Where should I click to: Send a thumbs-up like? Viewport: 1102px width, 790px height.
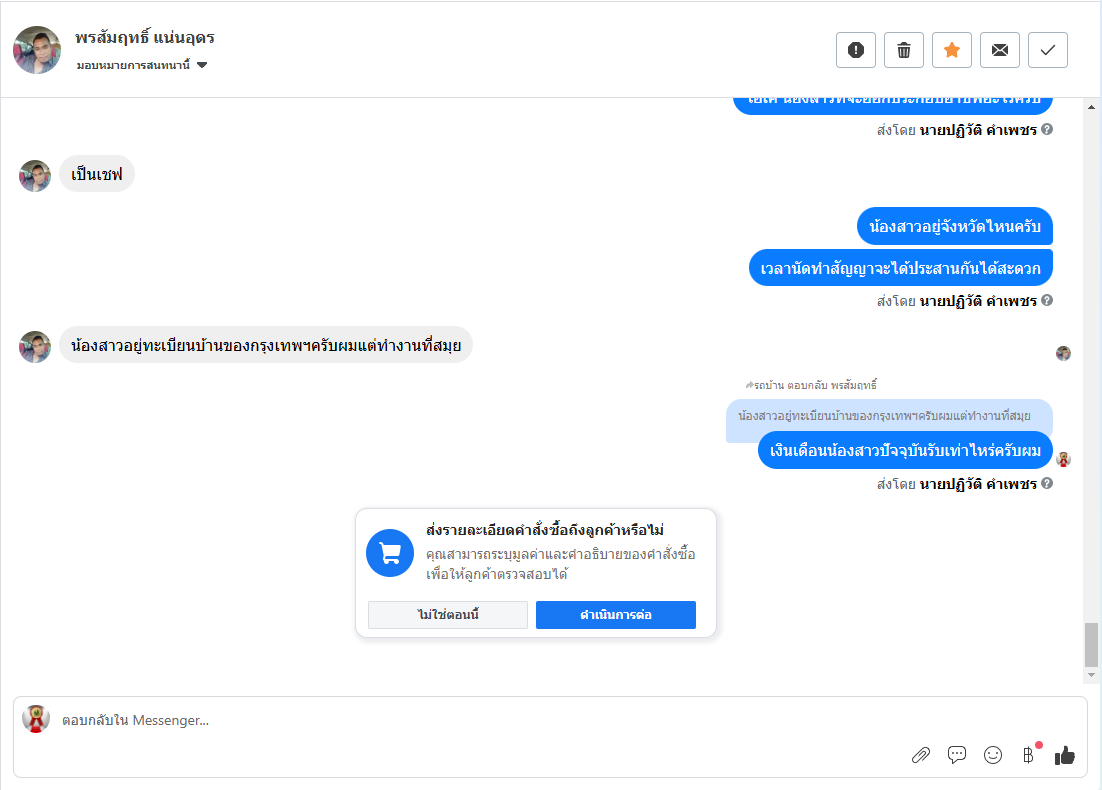pos(1065,755)
